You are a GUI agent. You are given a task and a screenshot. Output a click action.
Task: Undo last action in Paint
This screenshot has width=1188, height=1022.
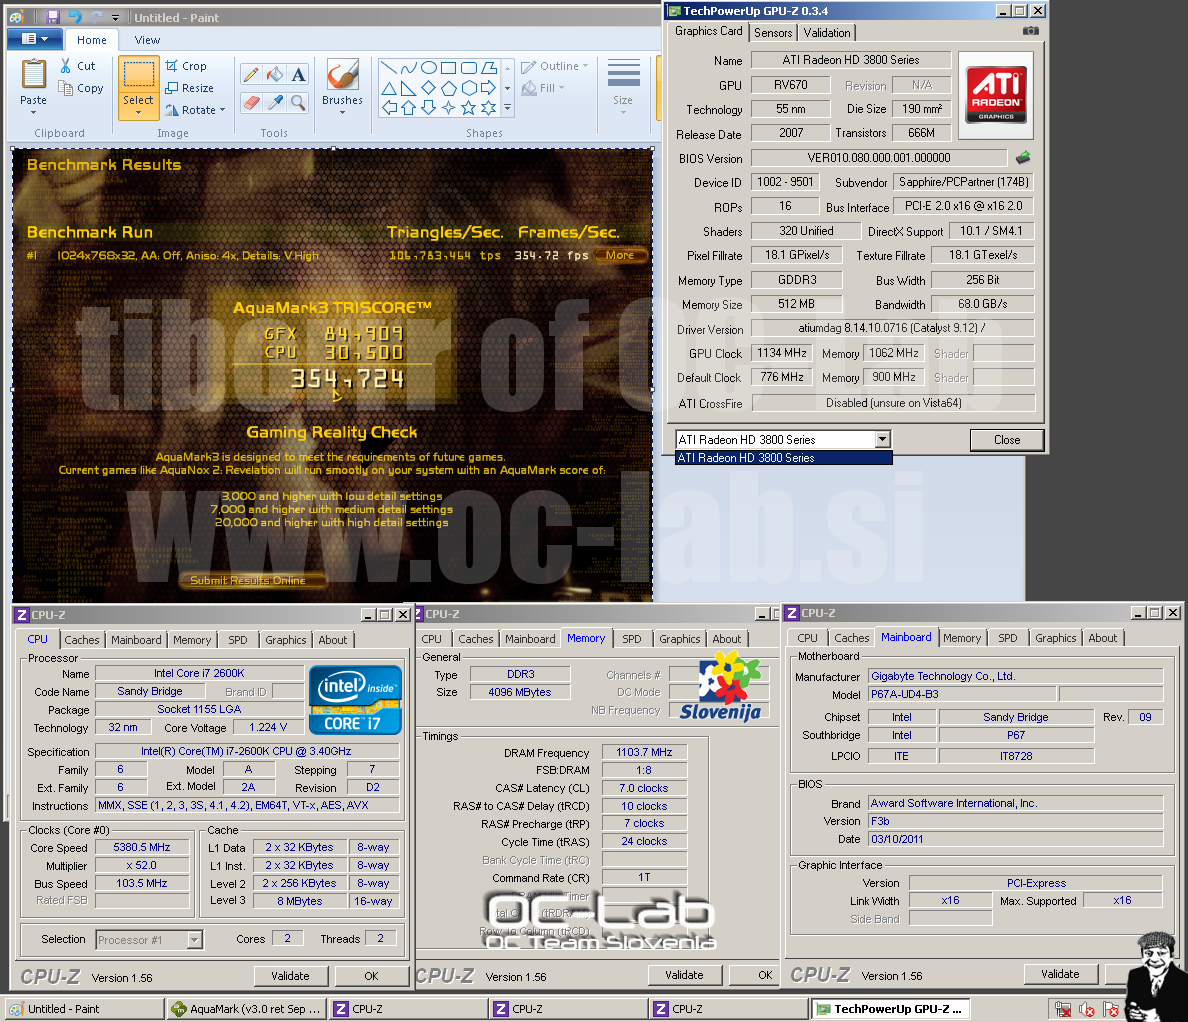74,17
